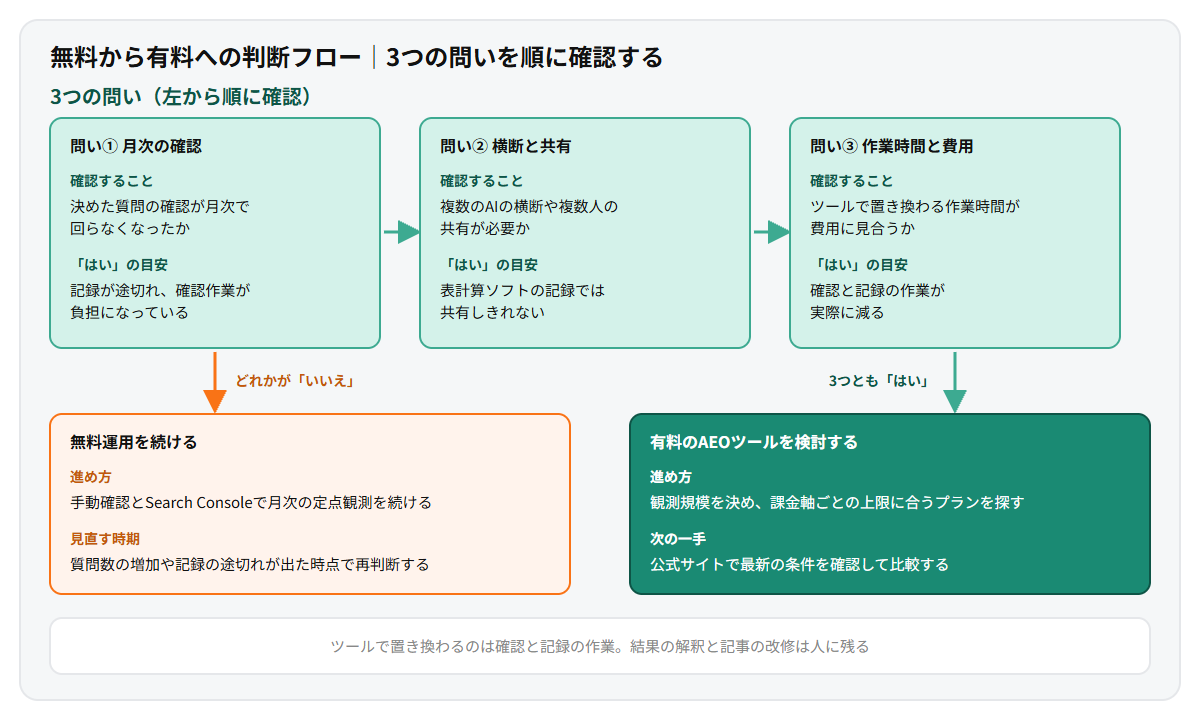Click the heading '3つの問いを順に確認する'
Screen dimensions: 1200x720
(524, 57)
